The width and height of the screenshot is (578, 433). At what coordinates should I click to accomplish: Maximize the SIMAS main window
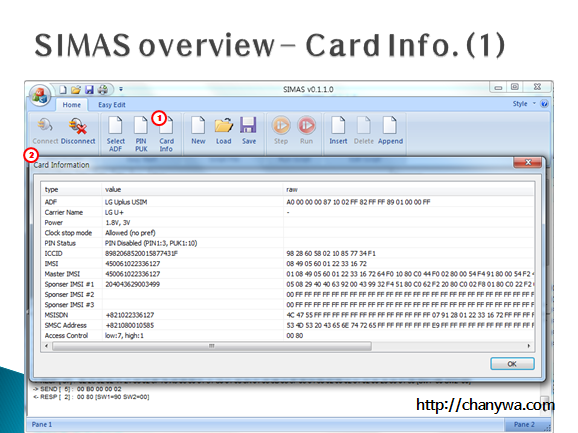(x=515, y=87)
